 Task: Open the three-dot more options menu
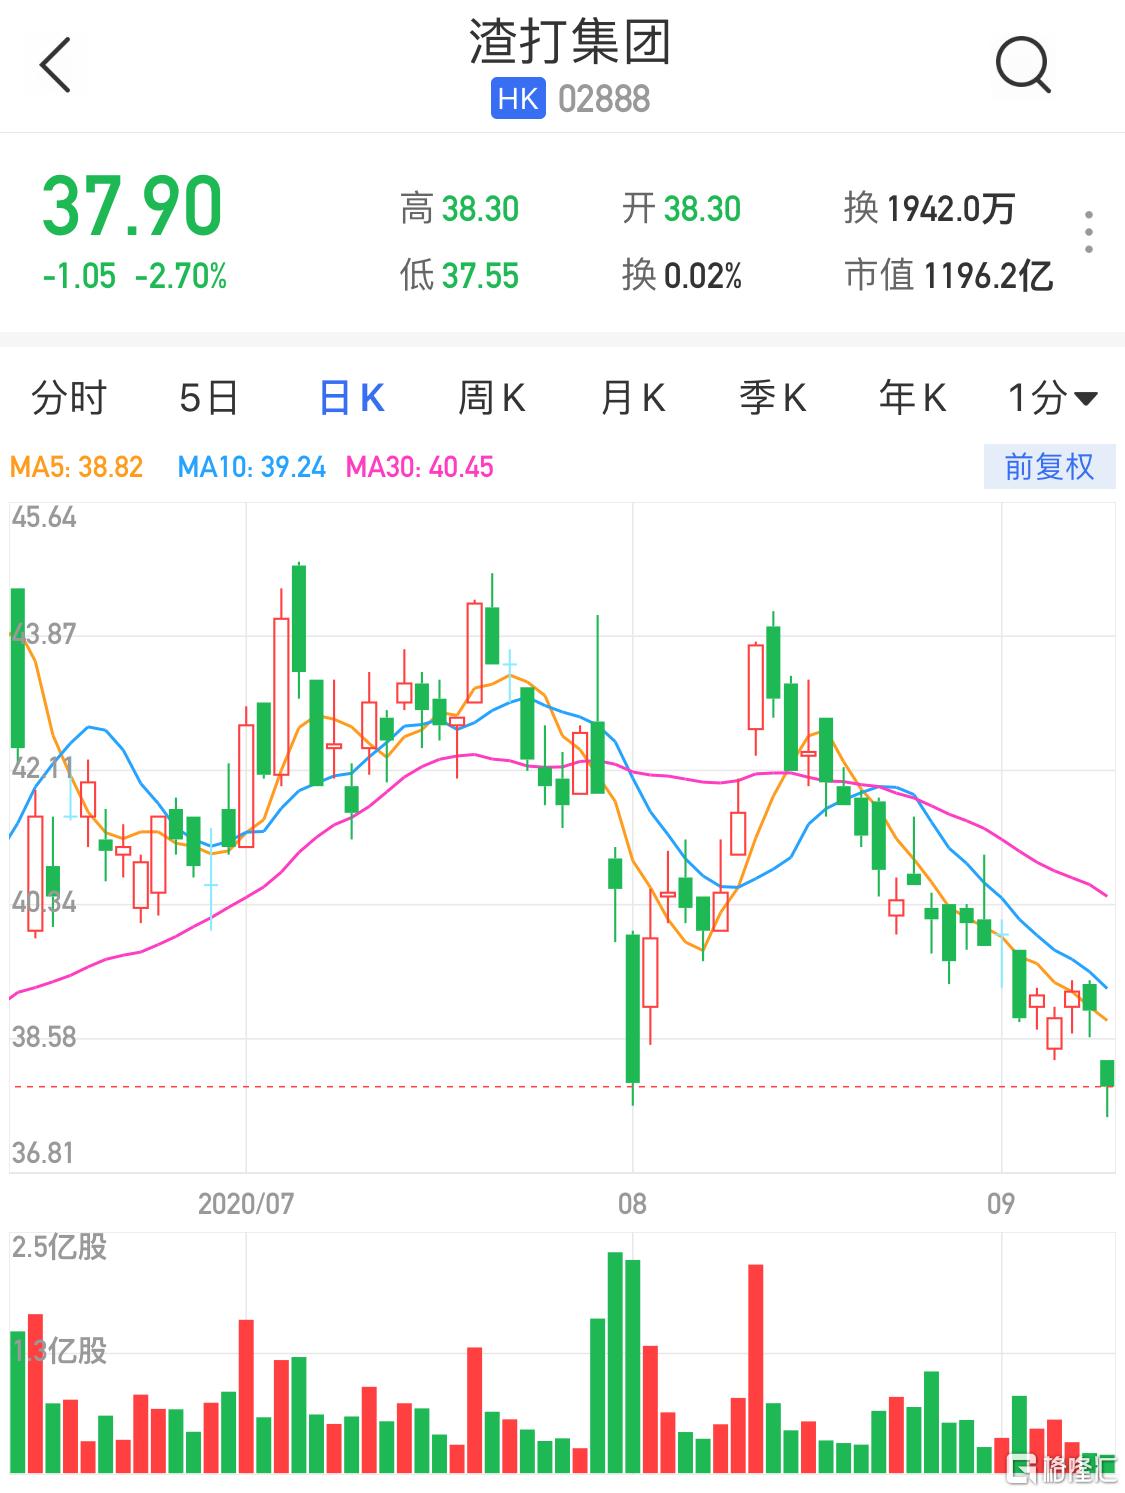click(x=1089, y=232)
